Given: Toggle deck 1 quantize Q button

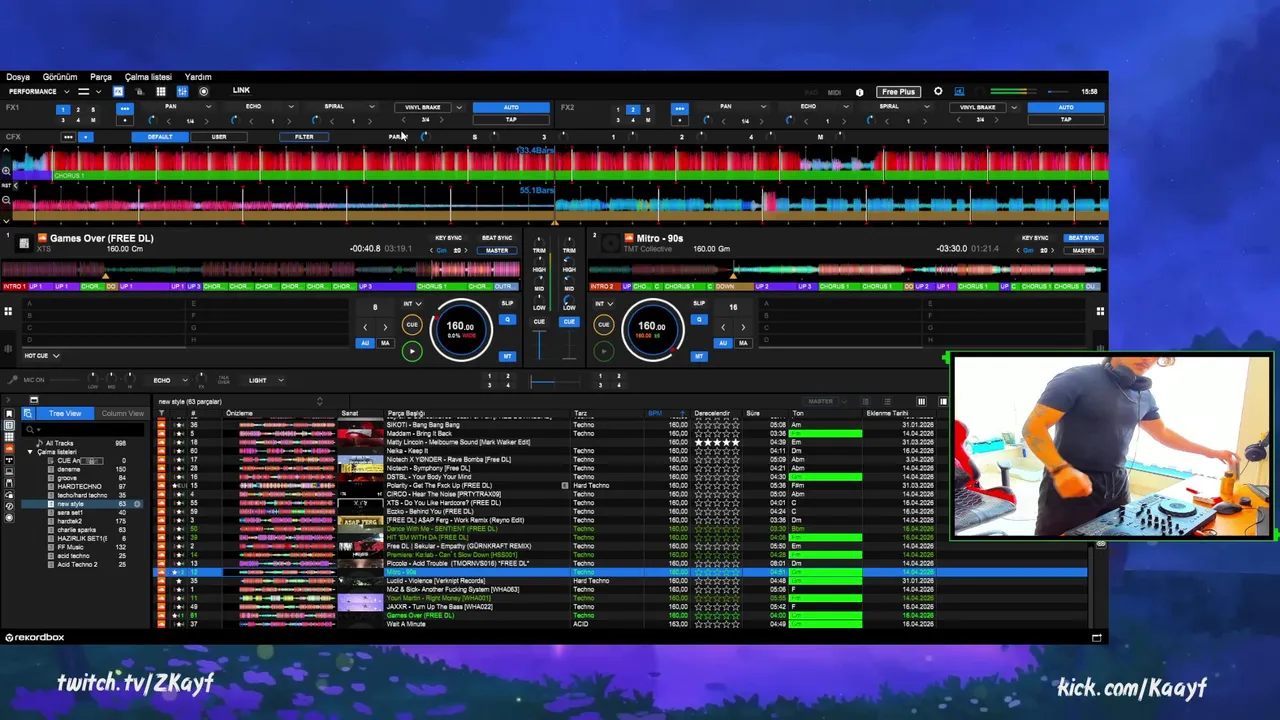Looking at the screenshot, I should pyautogui.click(x=507, y=320).
